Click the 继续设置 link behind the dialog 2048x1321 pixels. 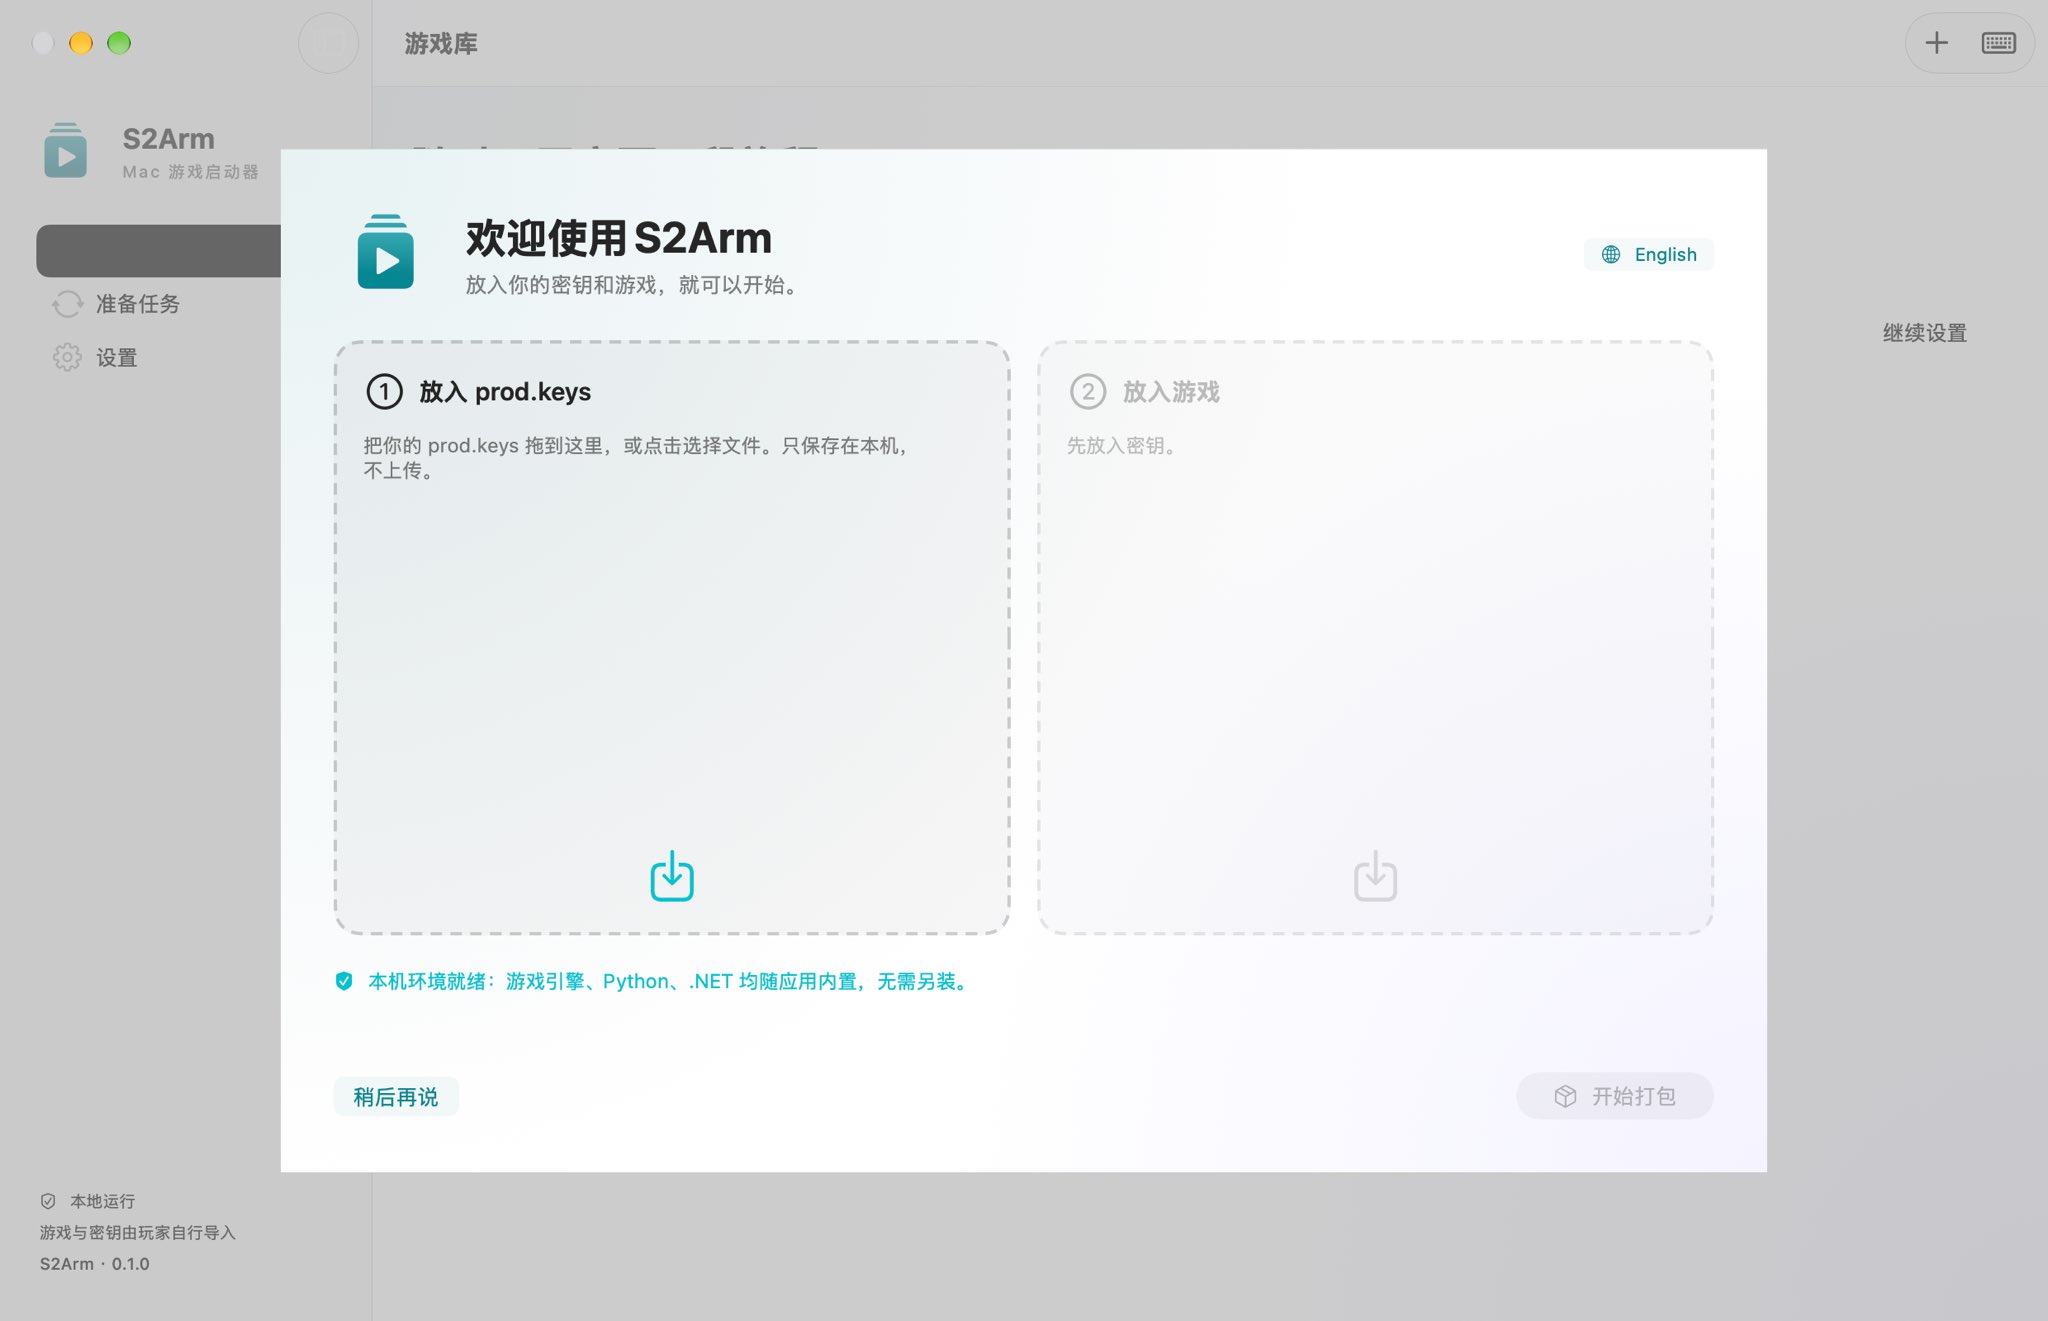1924,333
